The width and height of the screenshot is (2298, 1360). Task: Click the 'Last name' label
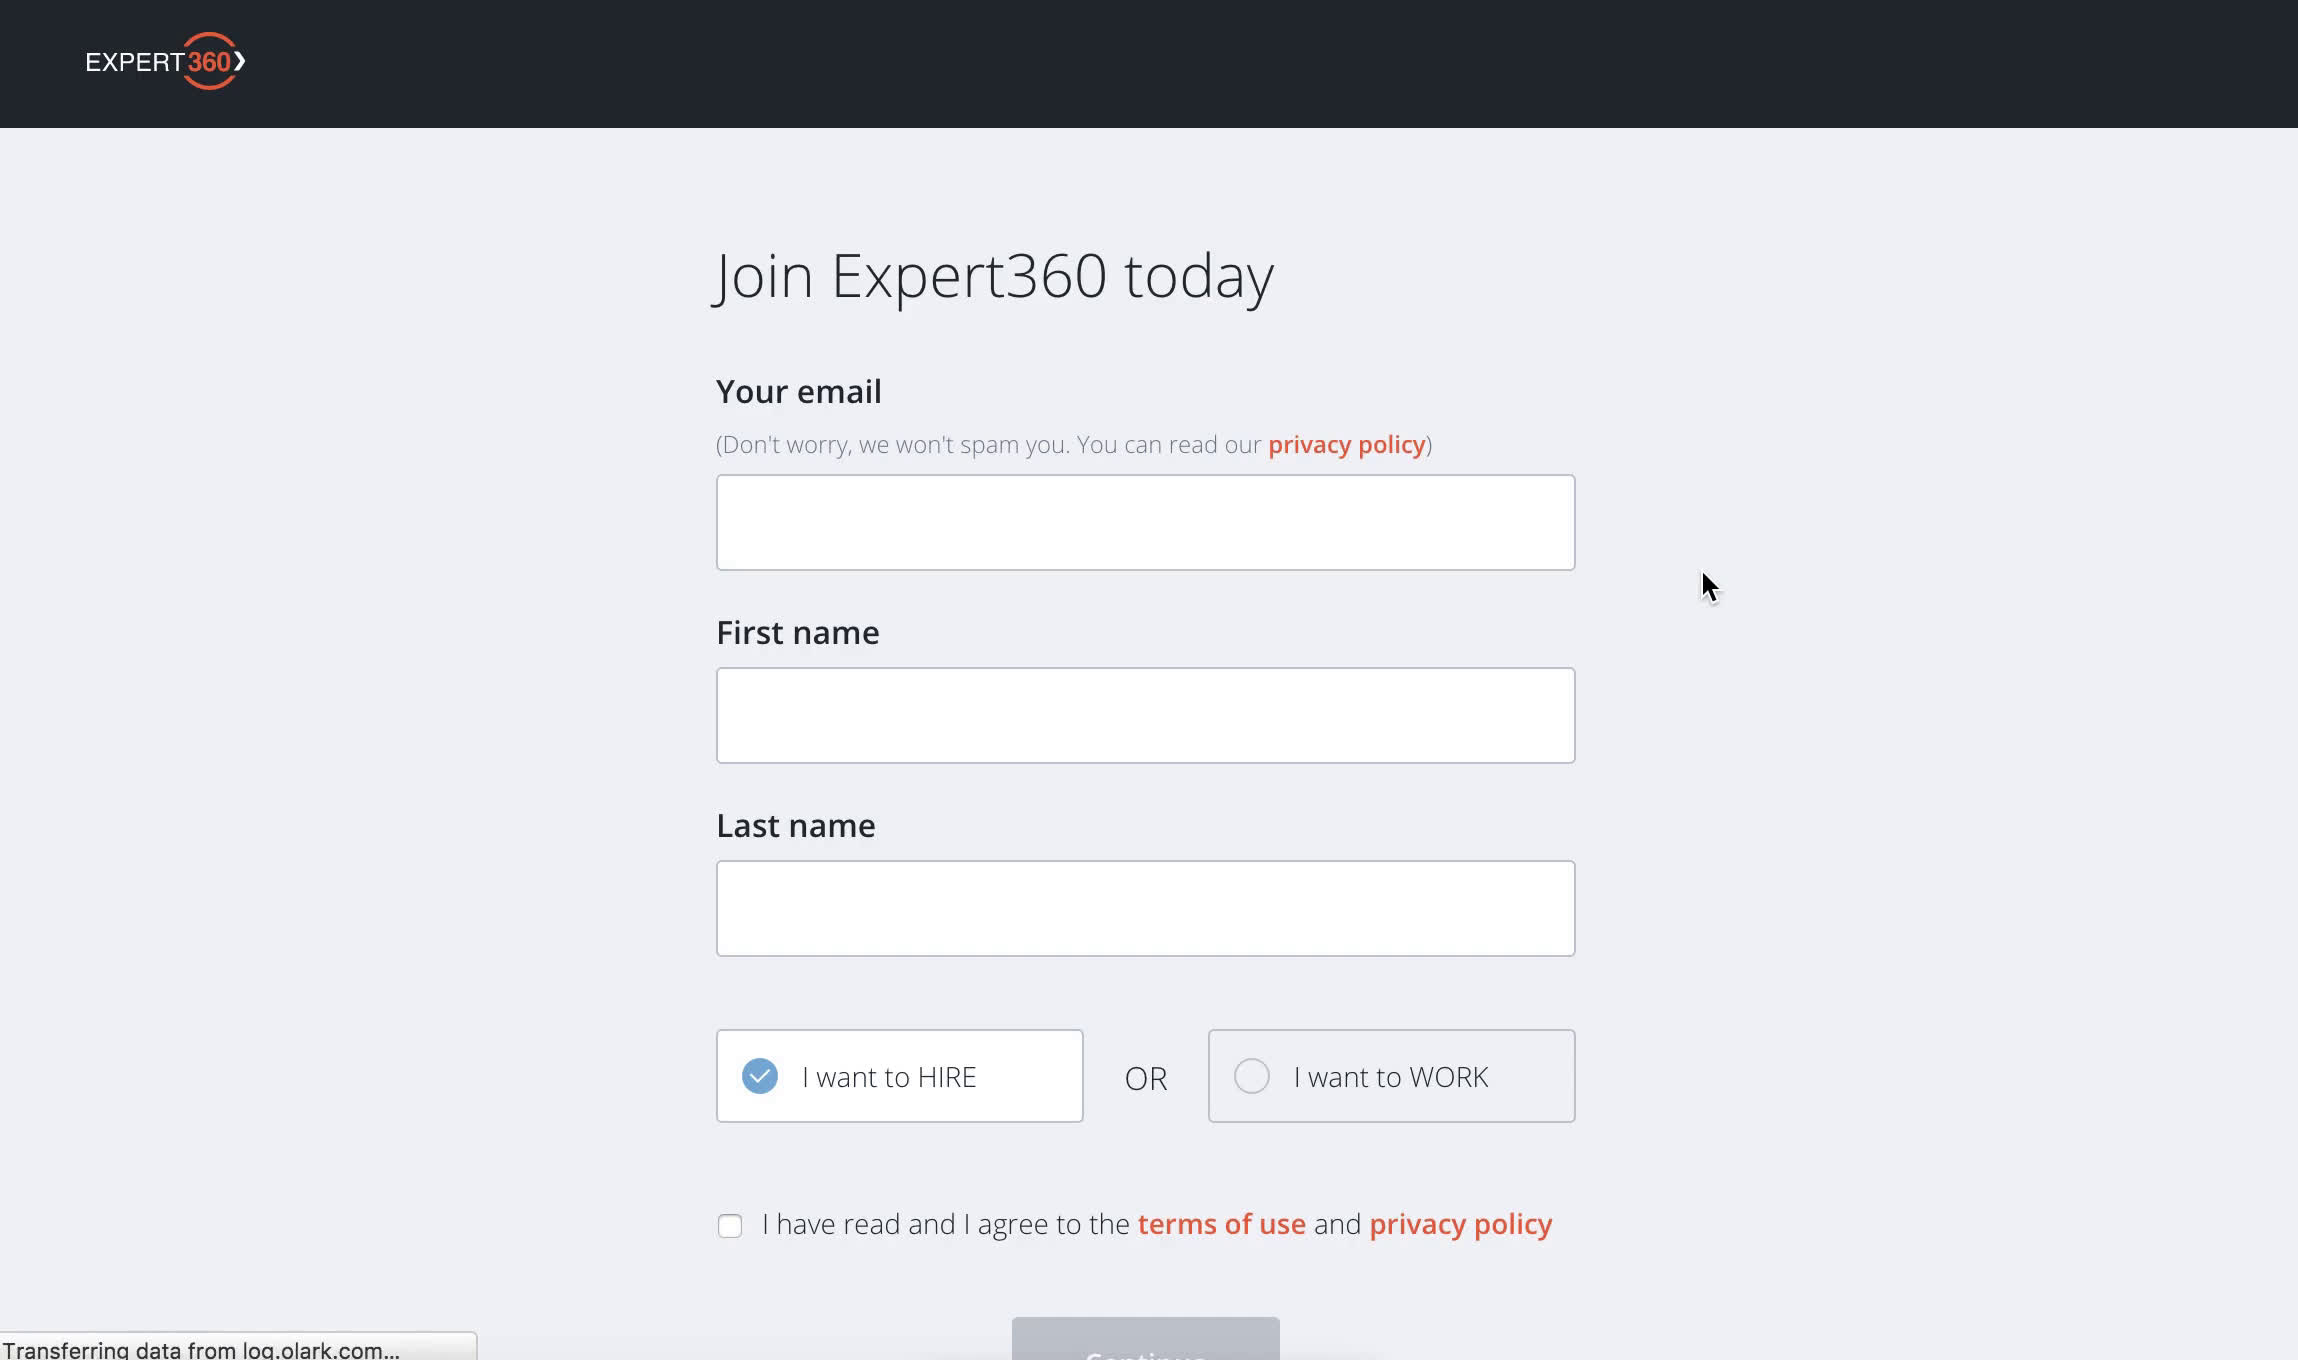(x=795, y=825)
